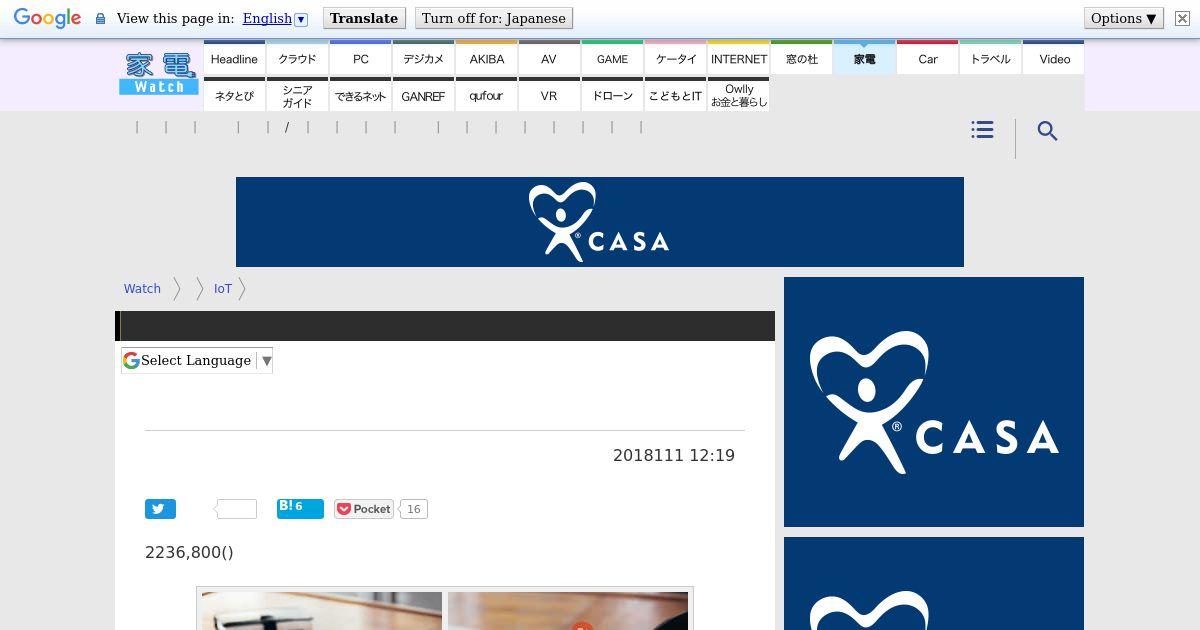Screen dimensions: 1200x630
Task: Click the Watch breadcrumb link
Action: coord(142,288)
